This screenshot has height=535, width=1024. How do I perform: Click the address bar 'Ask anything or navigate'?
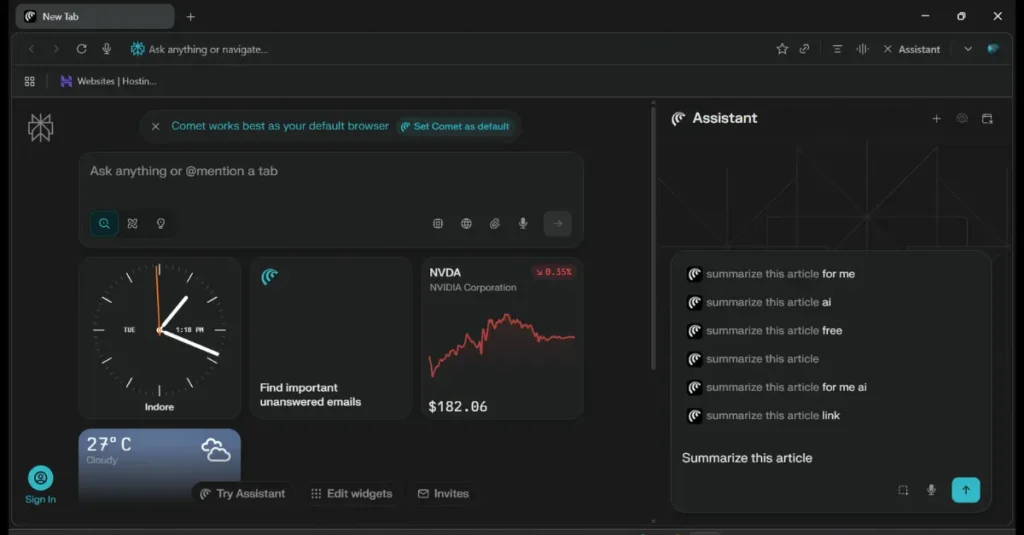coord(208,49)
